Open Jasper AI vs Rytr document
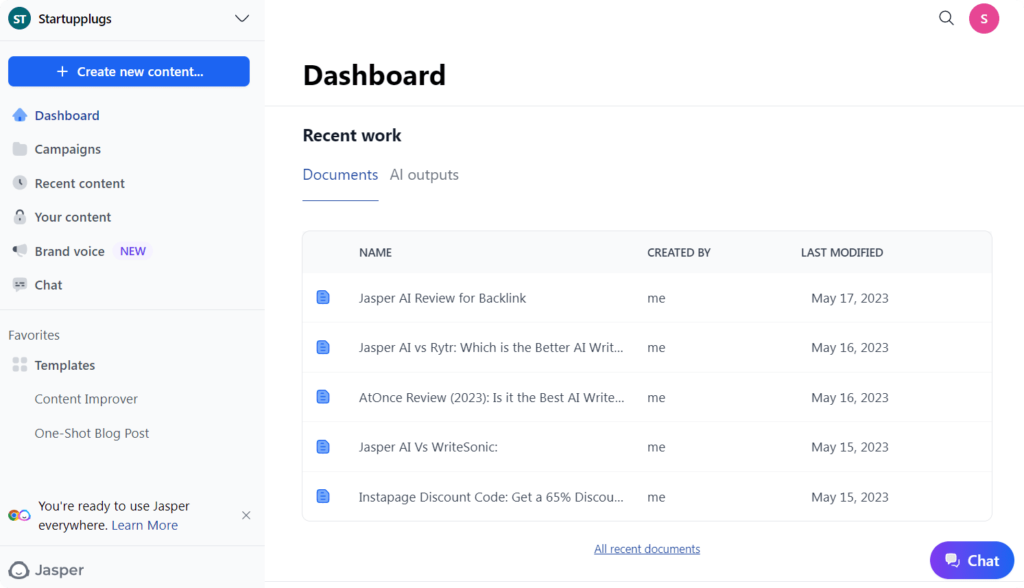 point(491,348)
